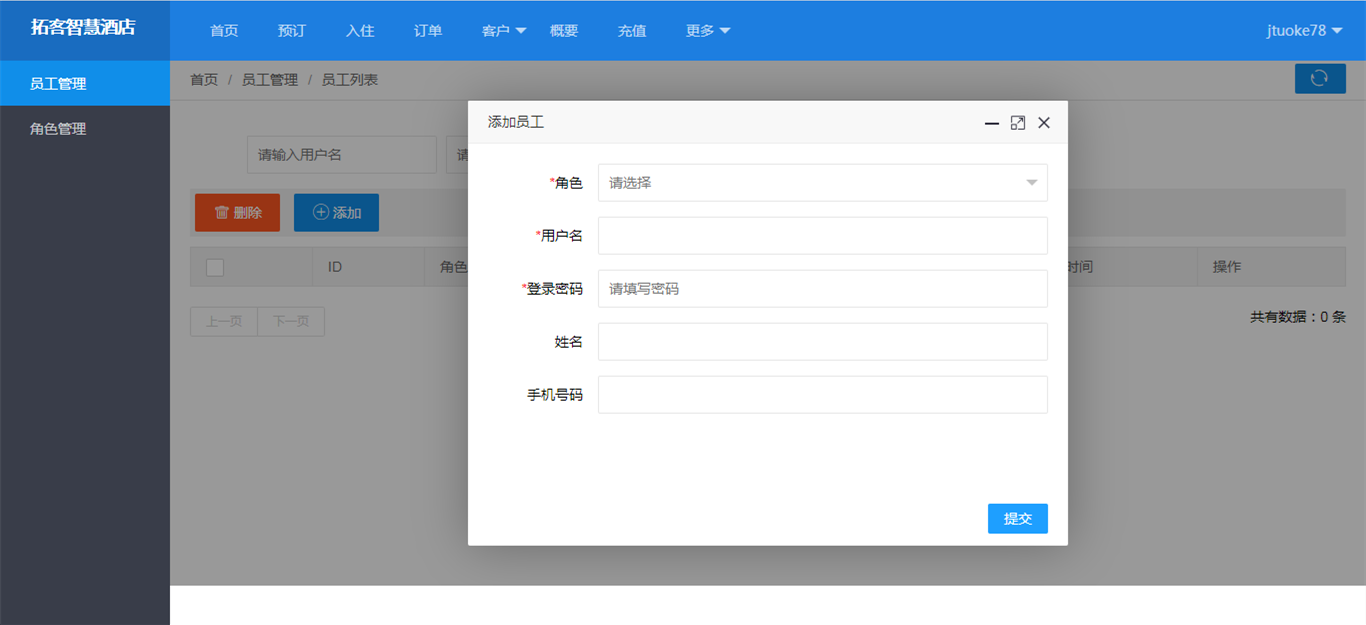Open 入住 in top navigation
Image resolution: width=1366 pixels, height=625 pixels.
point(360,31)
